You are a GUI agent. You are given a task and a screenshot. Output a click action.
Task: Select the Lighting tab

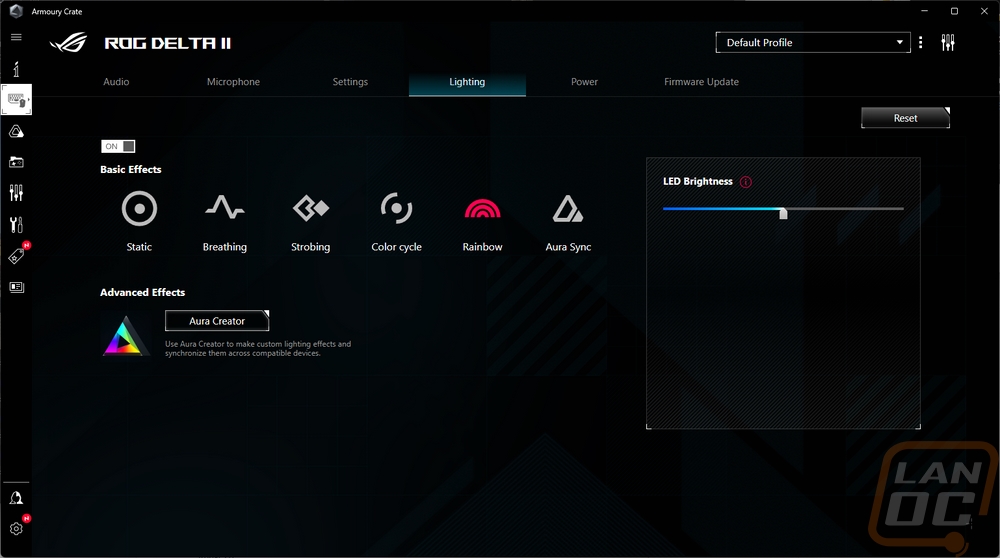click(x=467, y=82)
